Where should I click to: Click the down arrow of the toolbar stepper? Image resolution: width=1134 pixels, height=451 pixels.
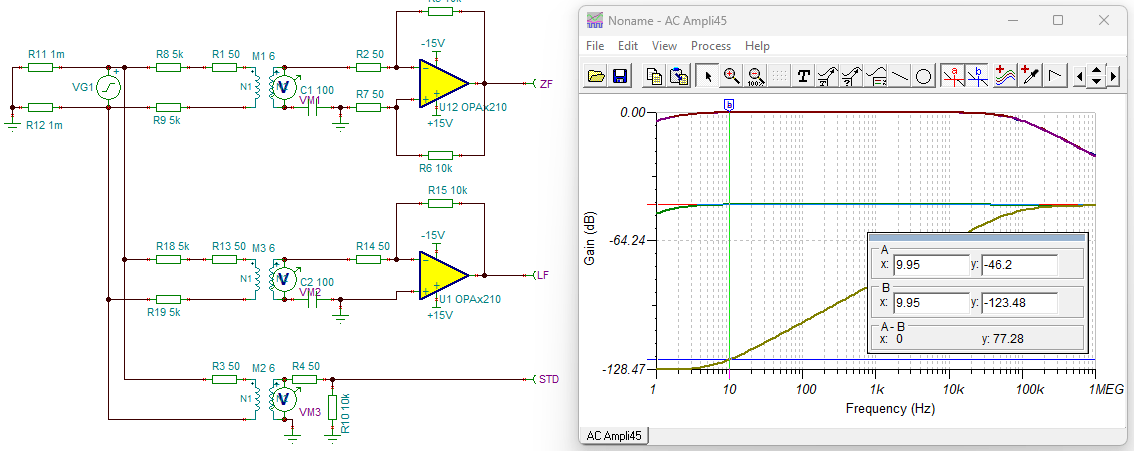pyautogui.click(x=1096, y=82)
